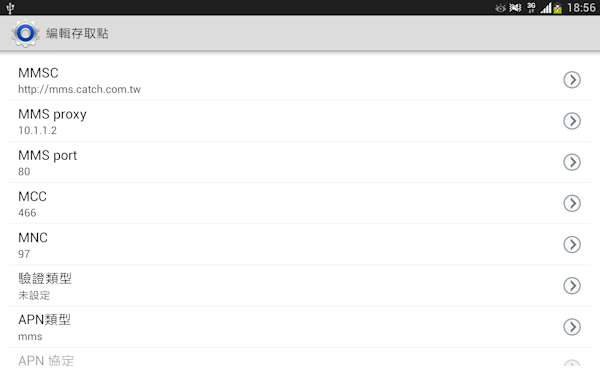Edit the MMS proxy 10.1.1.2 entry
The image size is (600, 375).
click(300, 121)
